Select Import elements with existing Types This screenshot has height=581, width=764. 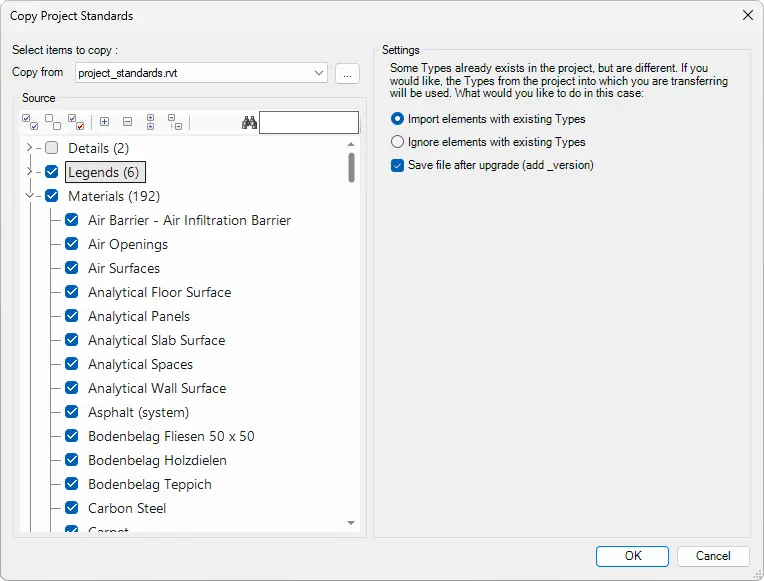point(398,118)
